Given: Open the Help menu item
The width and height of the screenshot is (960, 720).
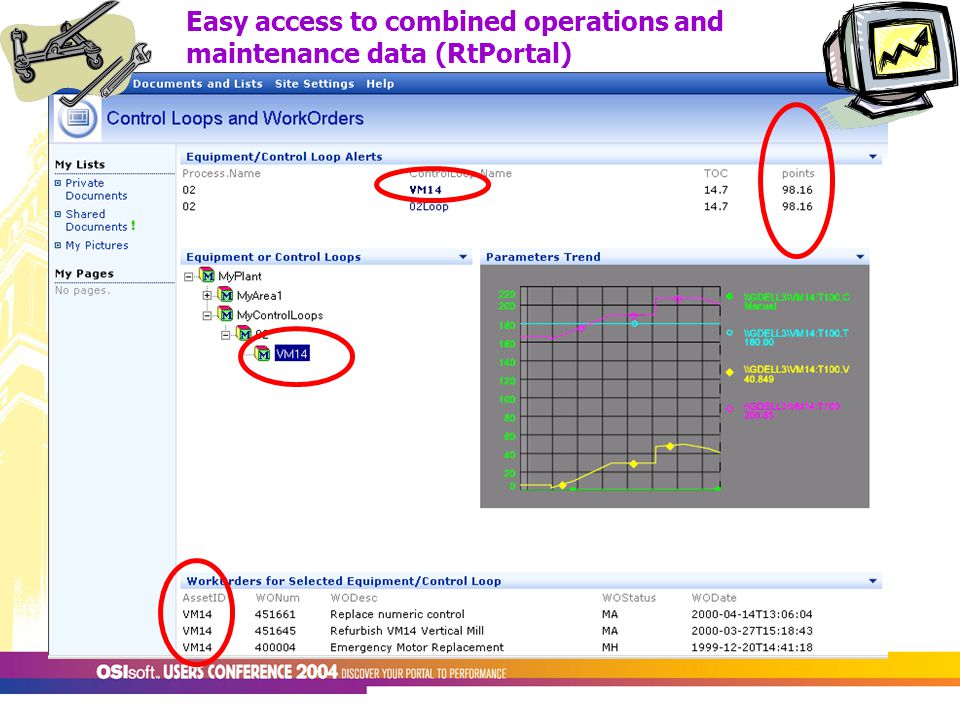Looking at the screenshot, I should pos(380,84).
